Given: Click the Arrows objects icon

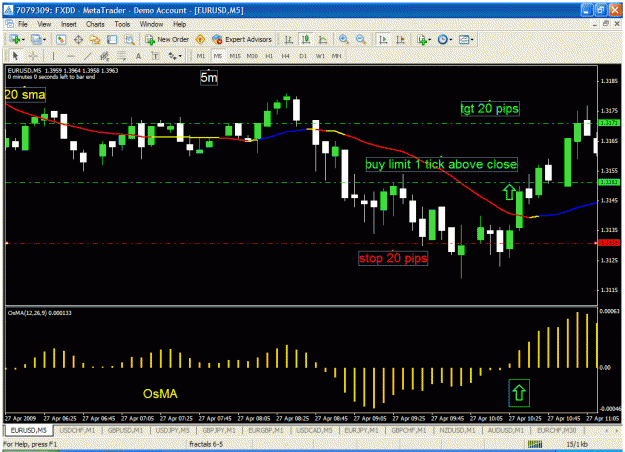Looking at the screenshot, I should point(172,56).
